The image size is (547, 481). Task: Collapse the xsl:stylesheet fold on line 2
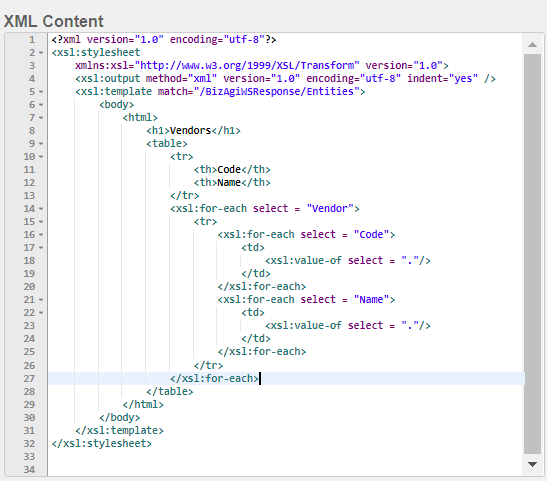[41, 53]
